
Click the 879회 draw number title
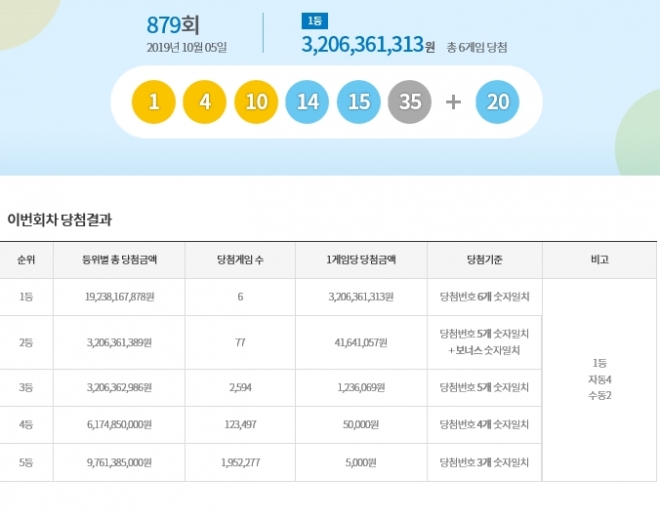(172, 25)
